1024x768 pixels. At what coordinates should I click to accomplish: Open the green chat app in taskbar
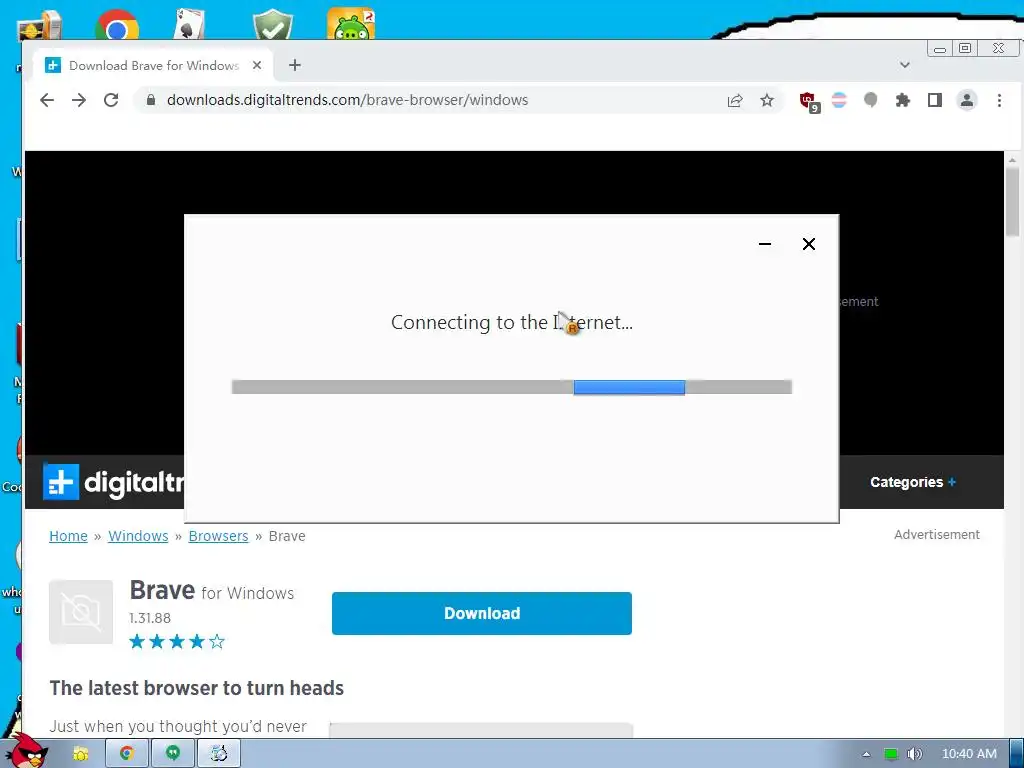click(172, 754)
